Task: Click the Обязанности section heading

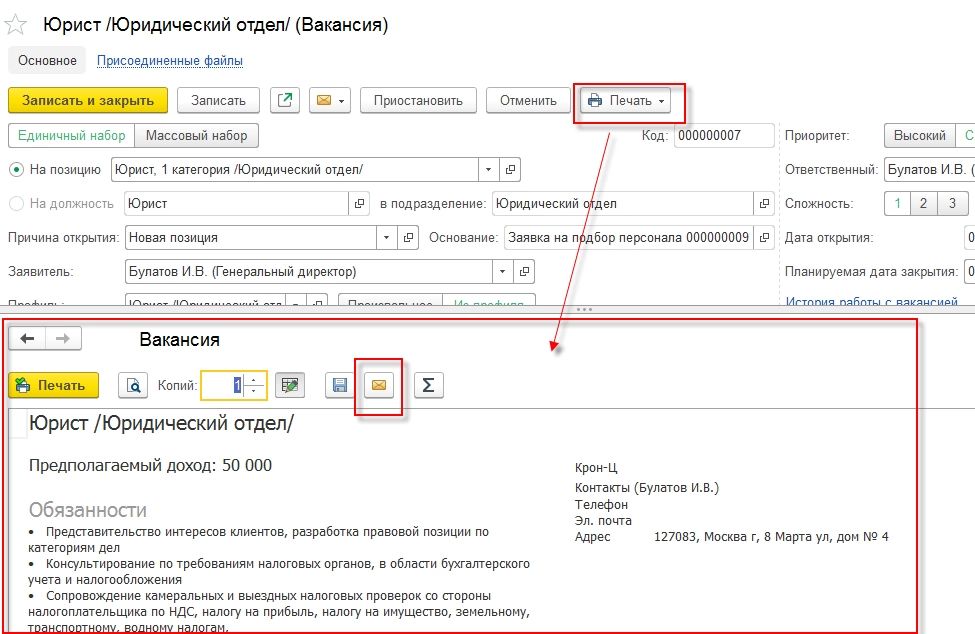Action: 88,510
